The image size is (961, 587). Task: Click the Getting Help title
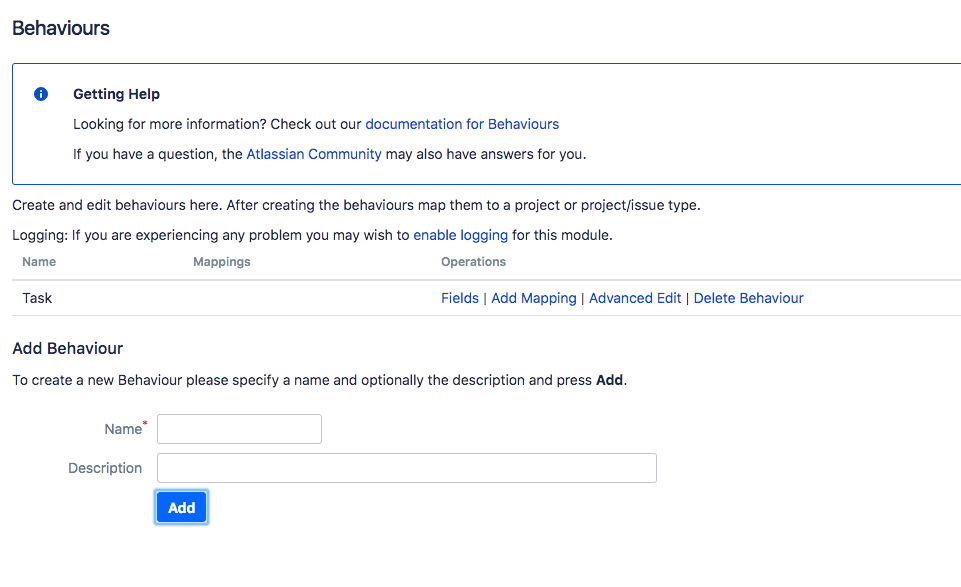(116, 94)
